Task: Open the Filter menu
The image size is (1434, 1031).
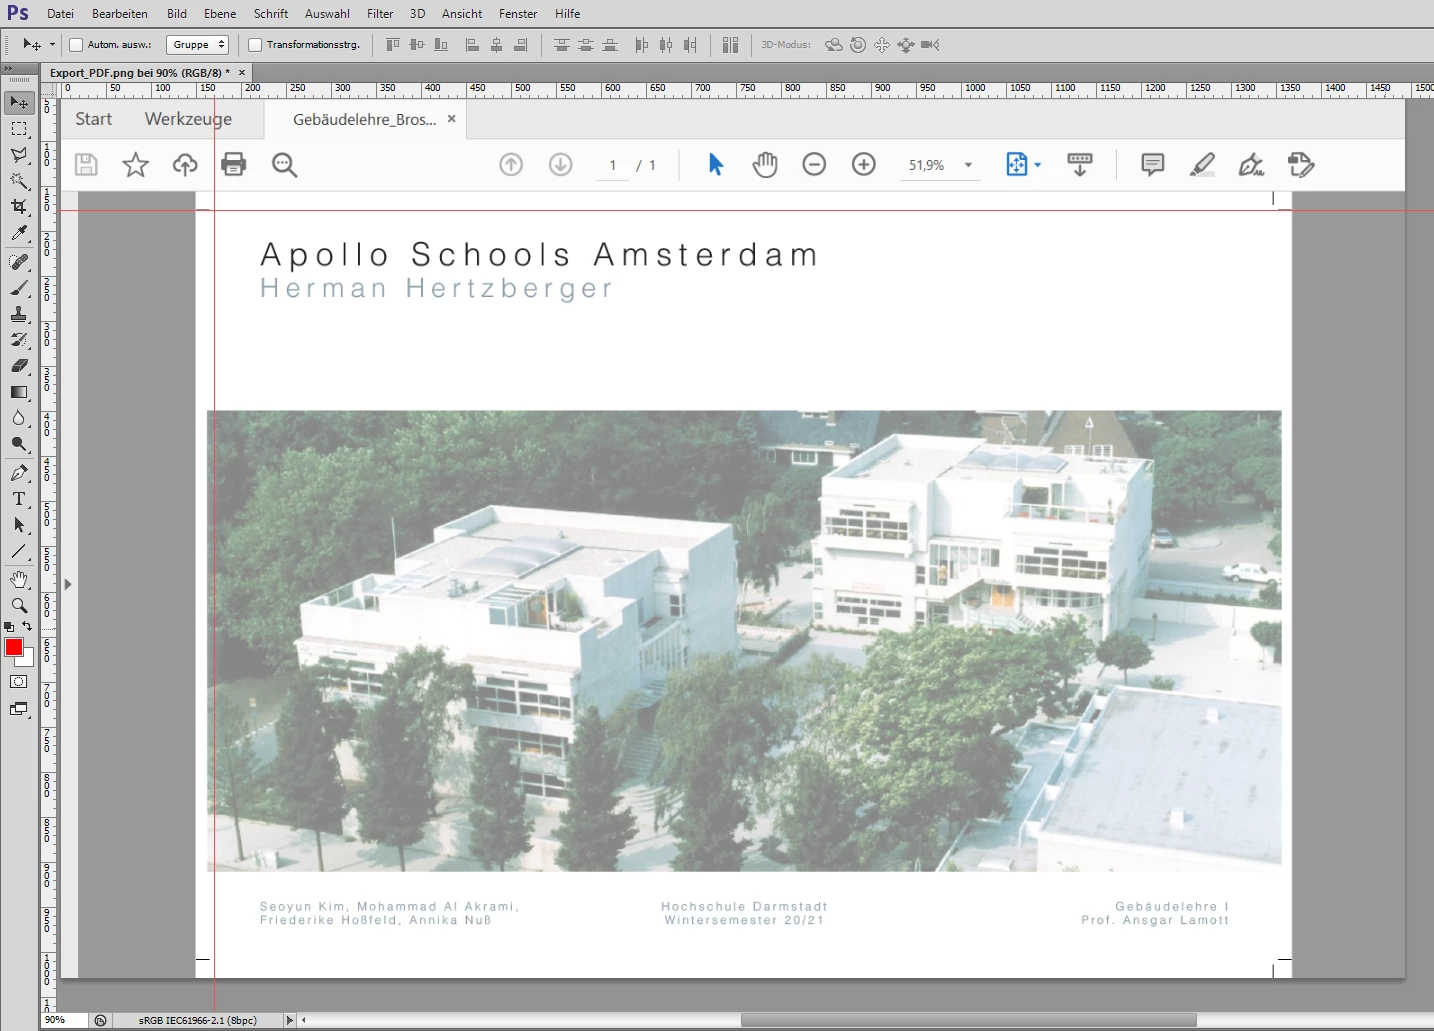Action: (380, 14)
